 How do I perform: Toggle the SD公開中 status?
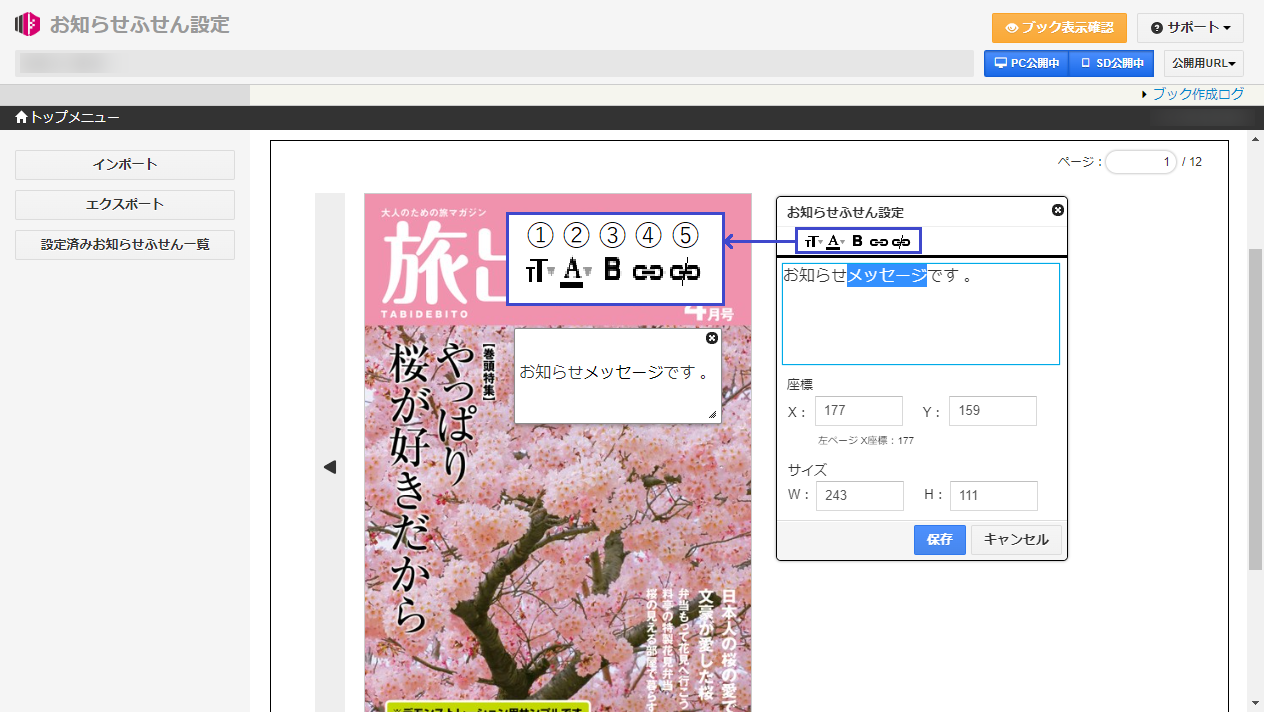click(x=1111, y=63)
